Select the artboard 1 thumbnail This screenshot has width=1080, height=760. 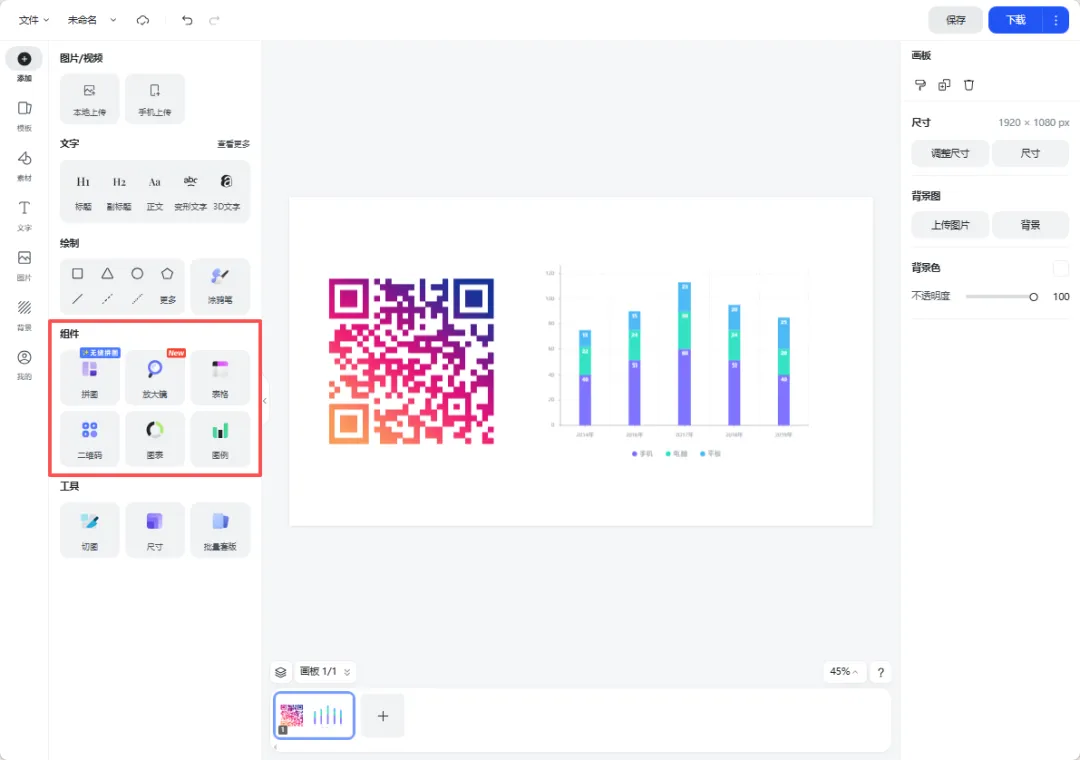tap(314, 715)
